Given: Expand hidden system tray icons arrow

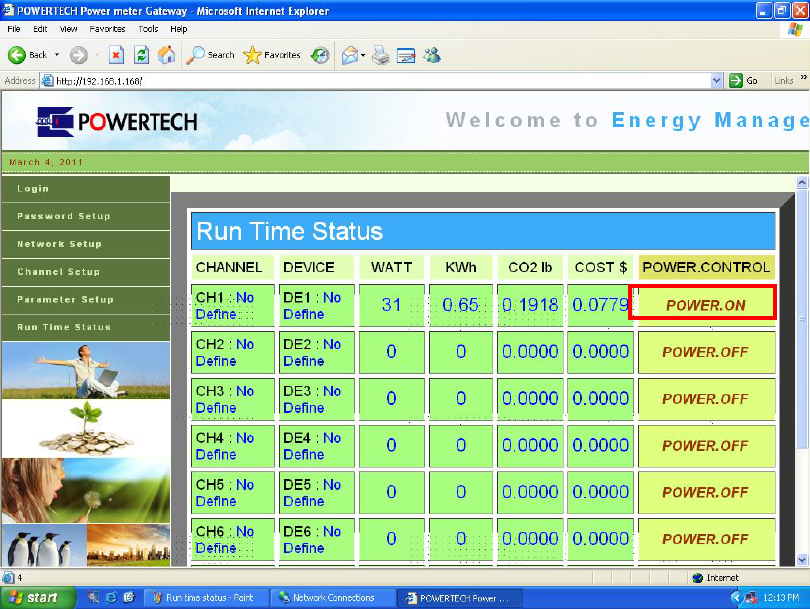Looking at the screenshot, I should tap(736, 598).
